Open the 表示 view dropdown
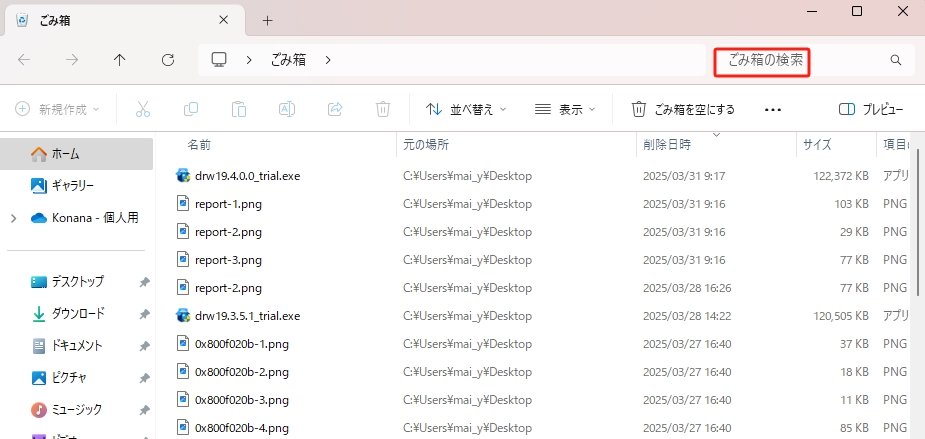Screen dimensions: 925x439 (x=565, y=109)
